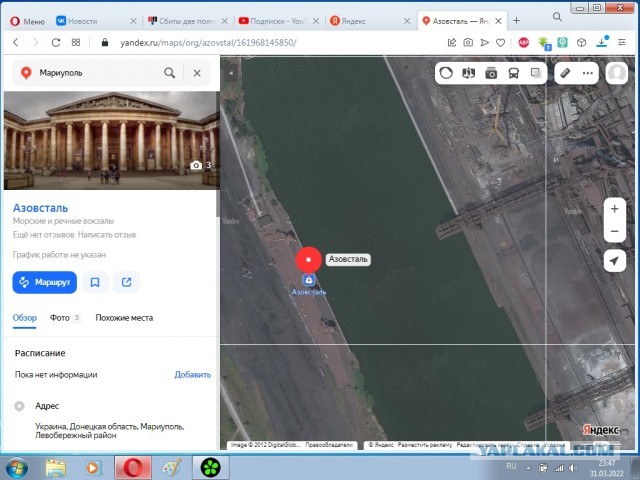Viewport: 640px width, 480px height.
Task: Click the Мариуполь search field
Action: pos(98,73)
